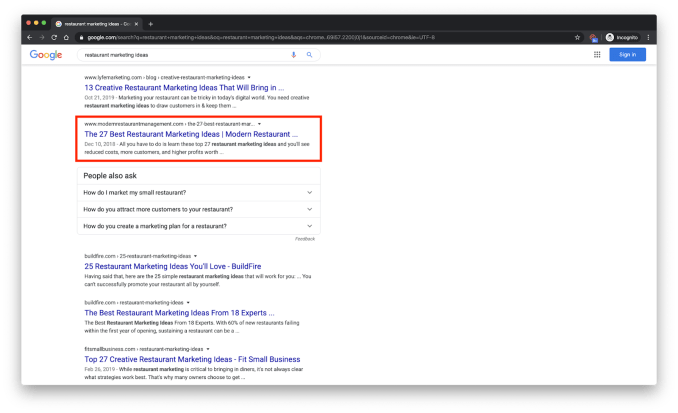Open dropdown arrow beside lyfemarketing.com URL
Screen dimensions: 678x413
(249, 77)
